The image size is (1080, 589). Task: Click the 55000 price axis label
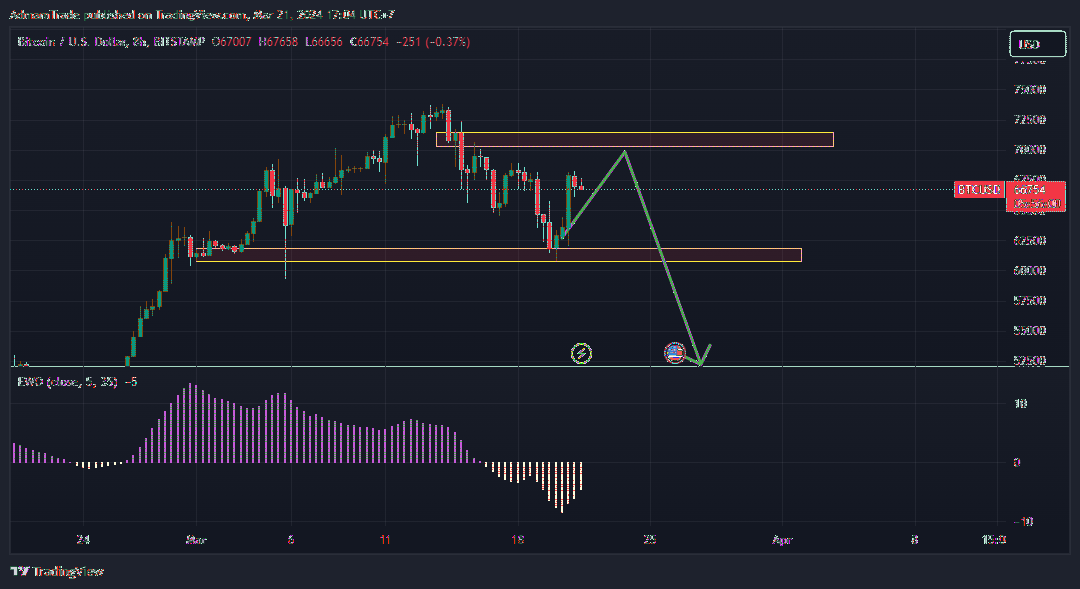click(1030, 331)
